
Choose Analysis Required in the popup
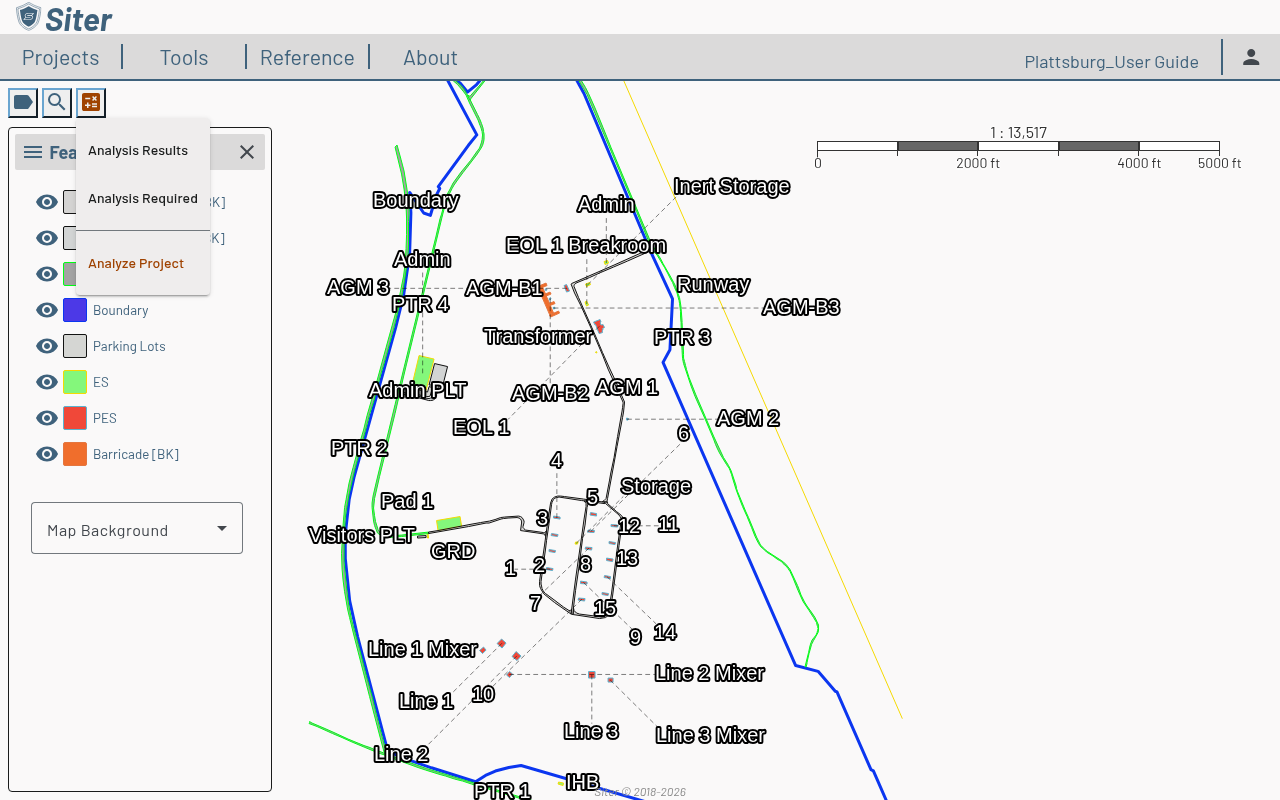[143, 199]
